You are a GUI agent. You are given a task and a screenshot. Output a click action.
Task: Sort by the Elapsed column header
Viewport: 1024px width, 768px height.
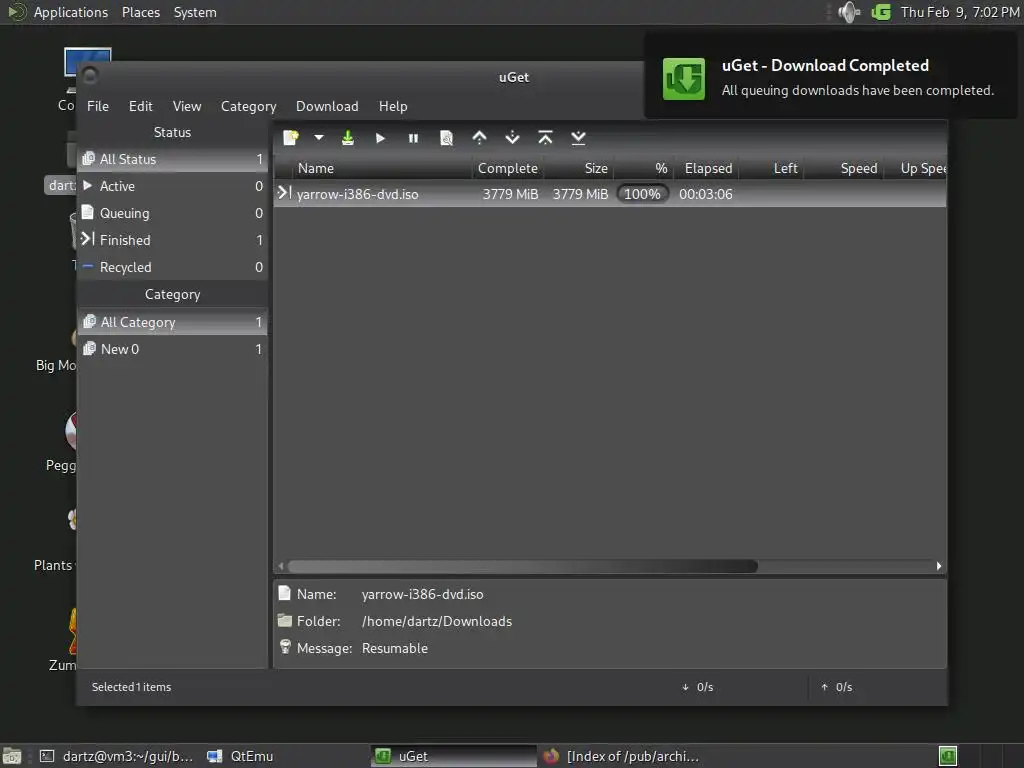click(706, 168)
